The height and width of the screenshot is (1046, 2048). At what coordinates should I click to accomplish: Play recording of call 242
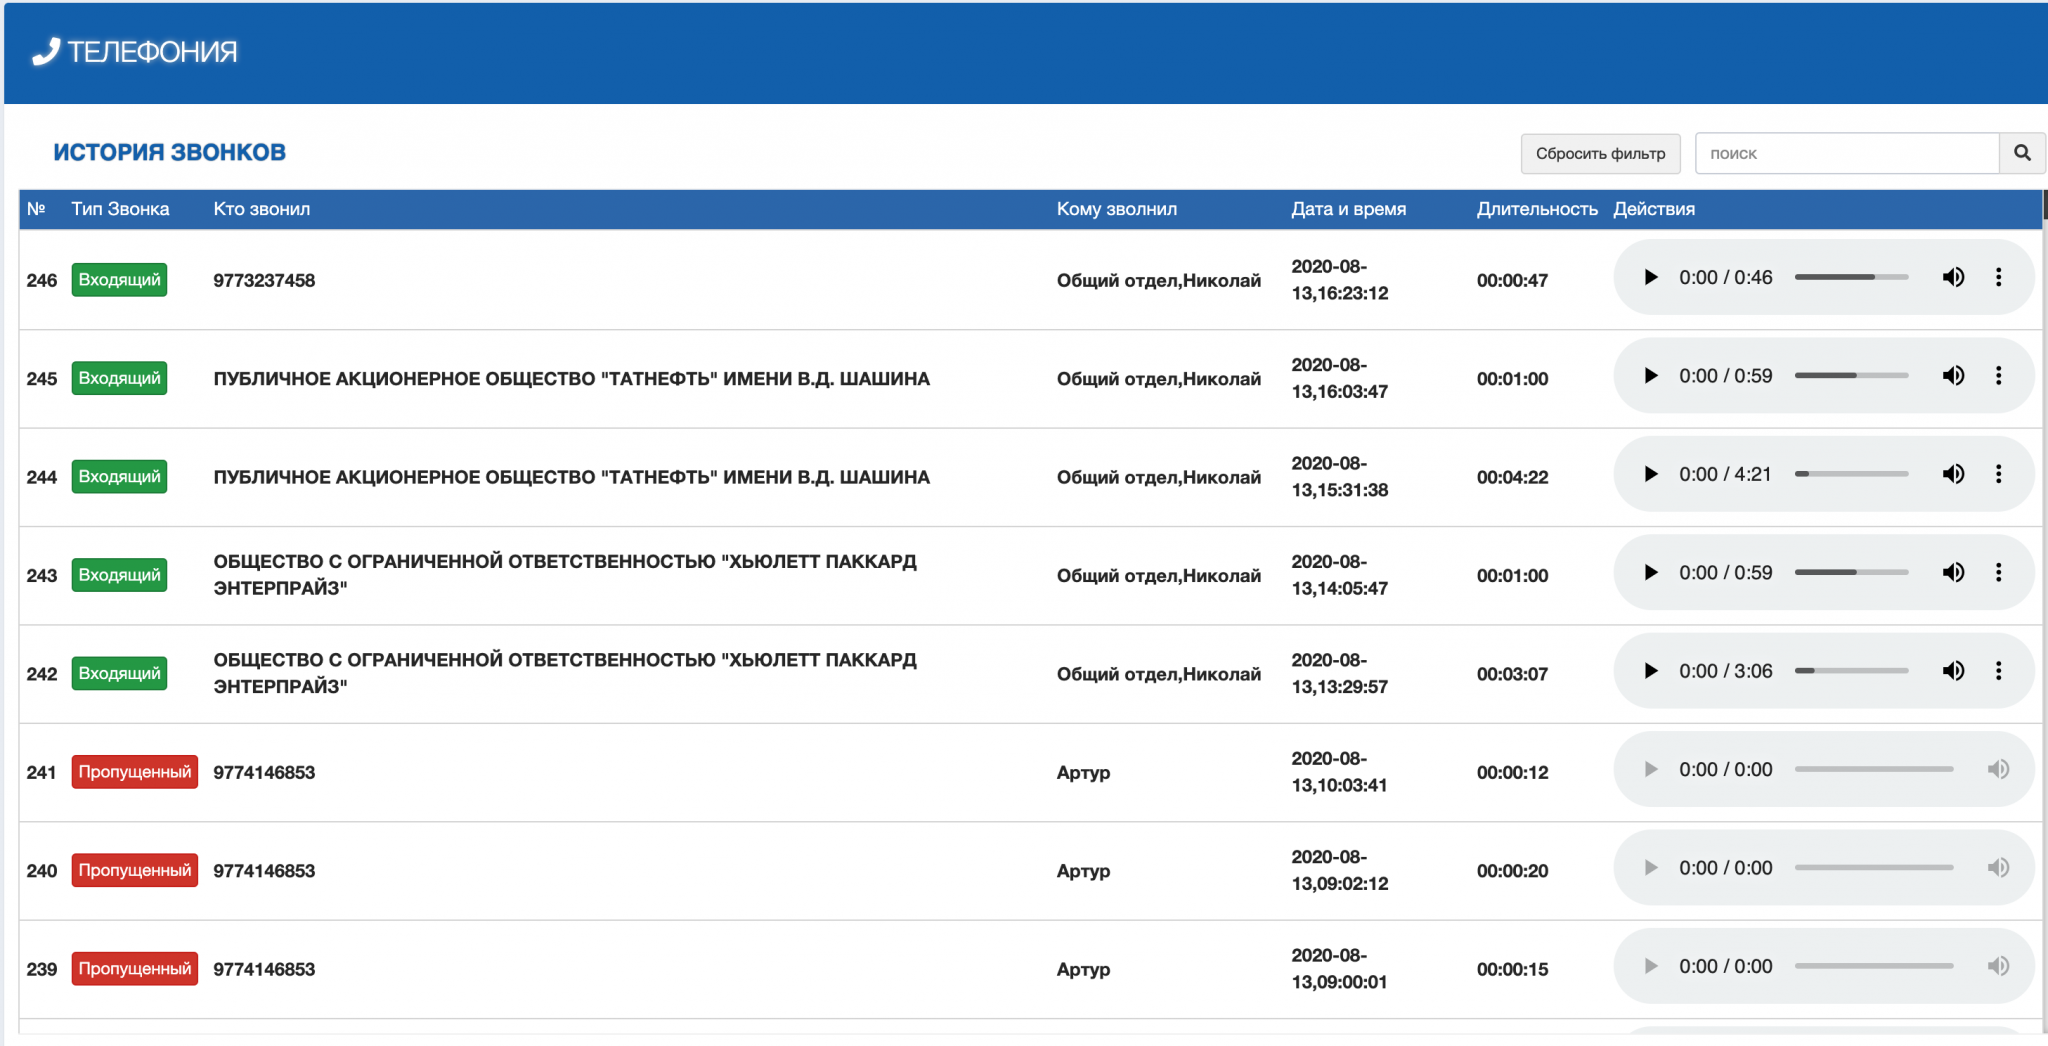pos(1650,671)
